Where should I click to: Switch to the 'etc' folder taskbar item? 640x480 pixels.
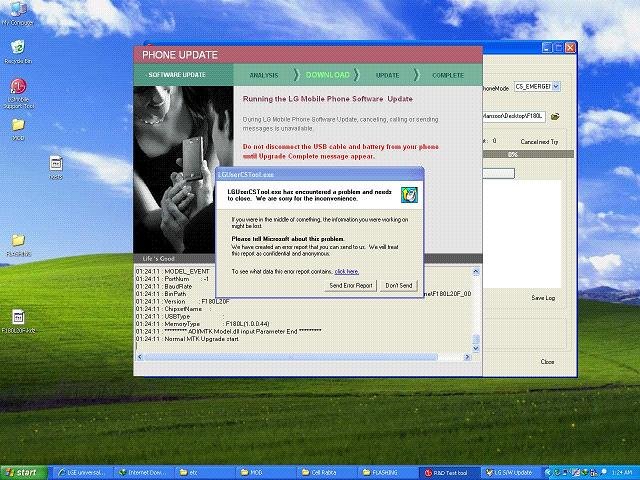point(205,473)
